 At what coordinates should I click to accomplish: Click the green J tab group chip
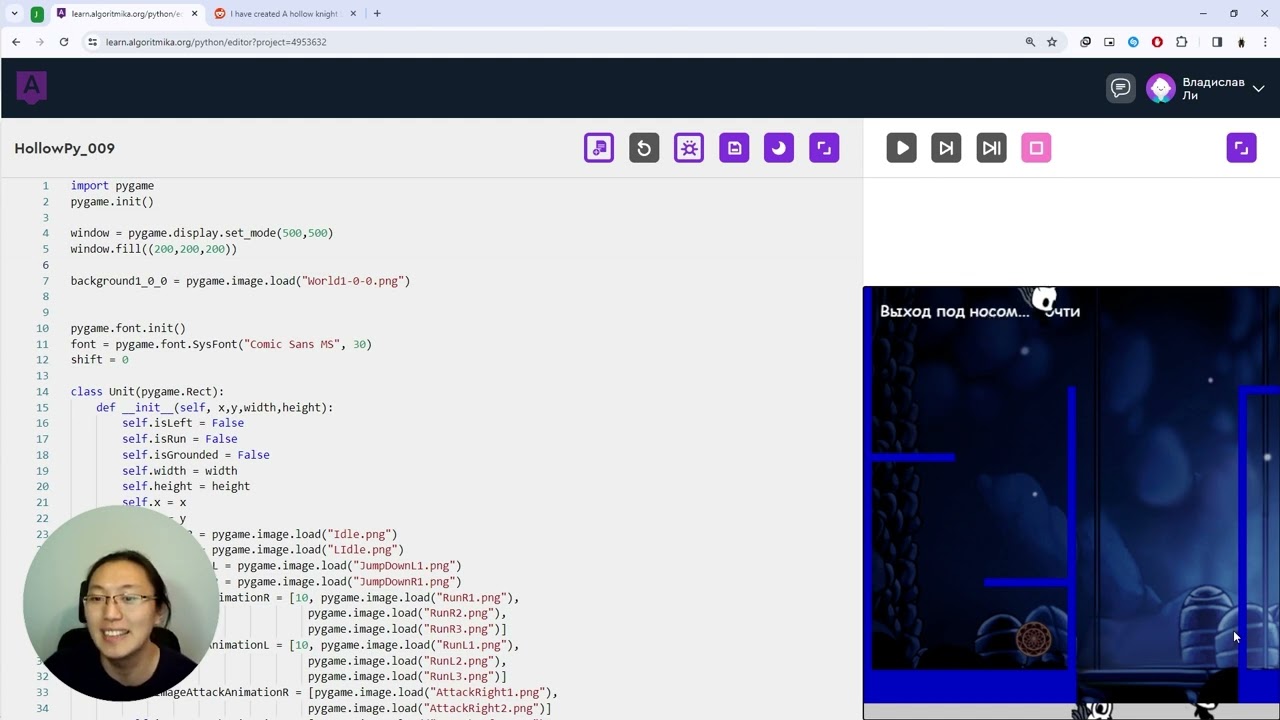(x=37, y=14)
